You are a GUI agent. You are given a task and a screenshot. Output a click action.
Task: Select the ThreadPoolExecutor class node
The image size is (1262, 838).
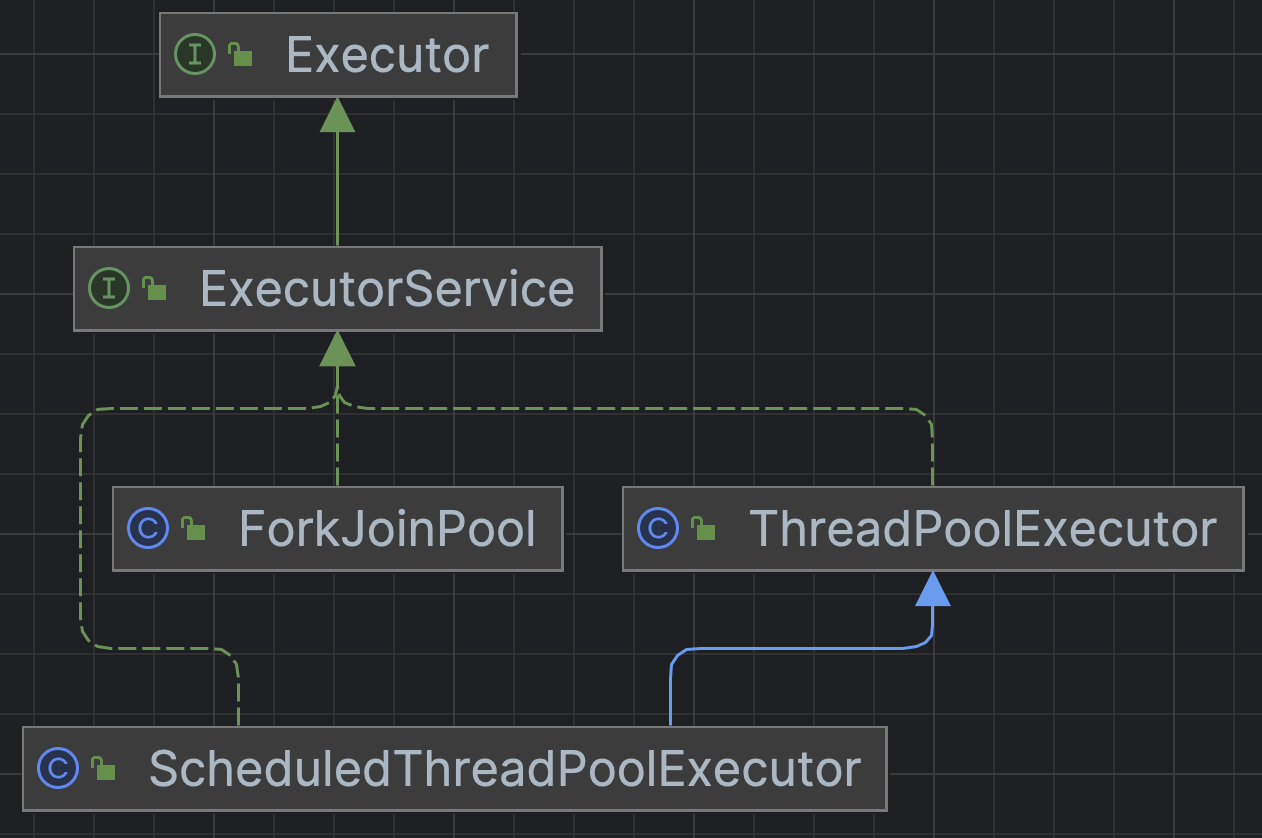[933, 529]
